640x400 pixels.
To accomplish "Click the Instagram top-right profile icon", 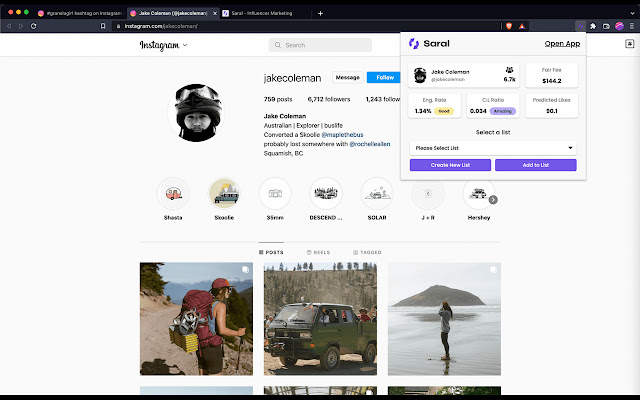I will coord(630,44).
